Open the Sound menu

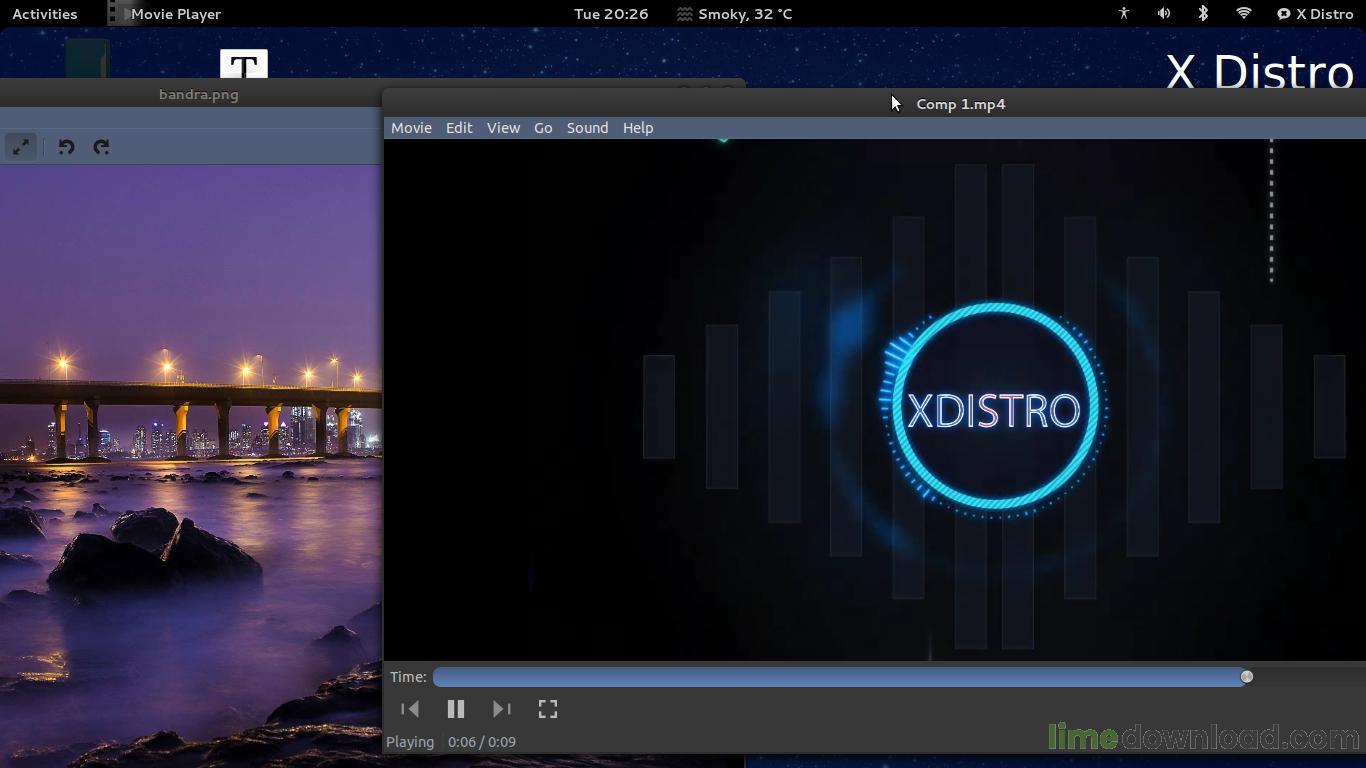tap(587, 128)
